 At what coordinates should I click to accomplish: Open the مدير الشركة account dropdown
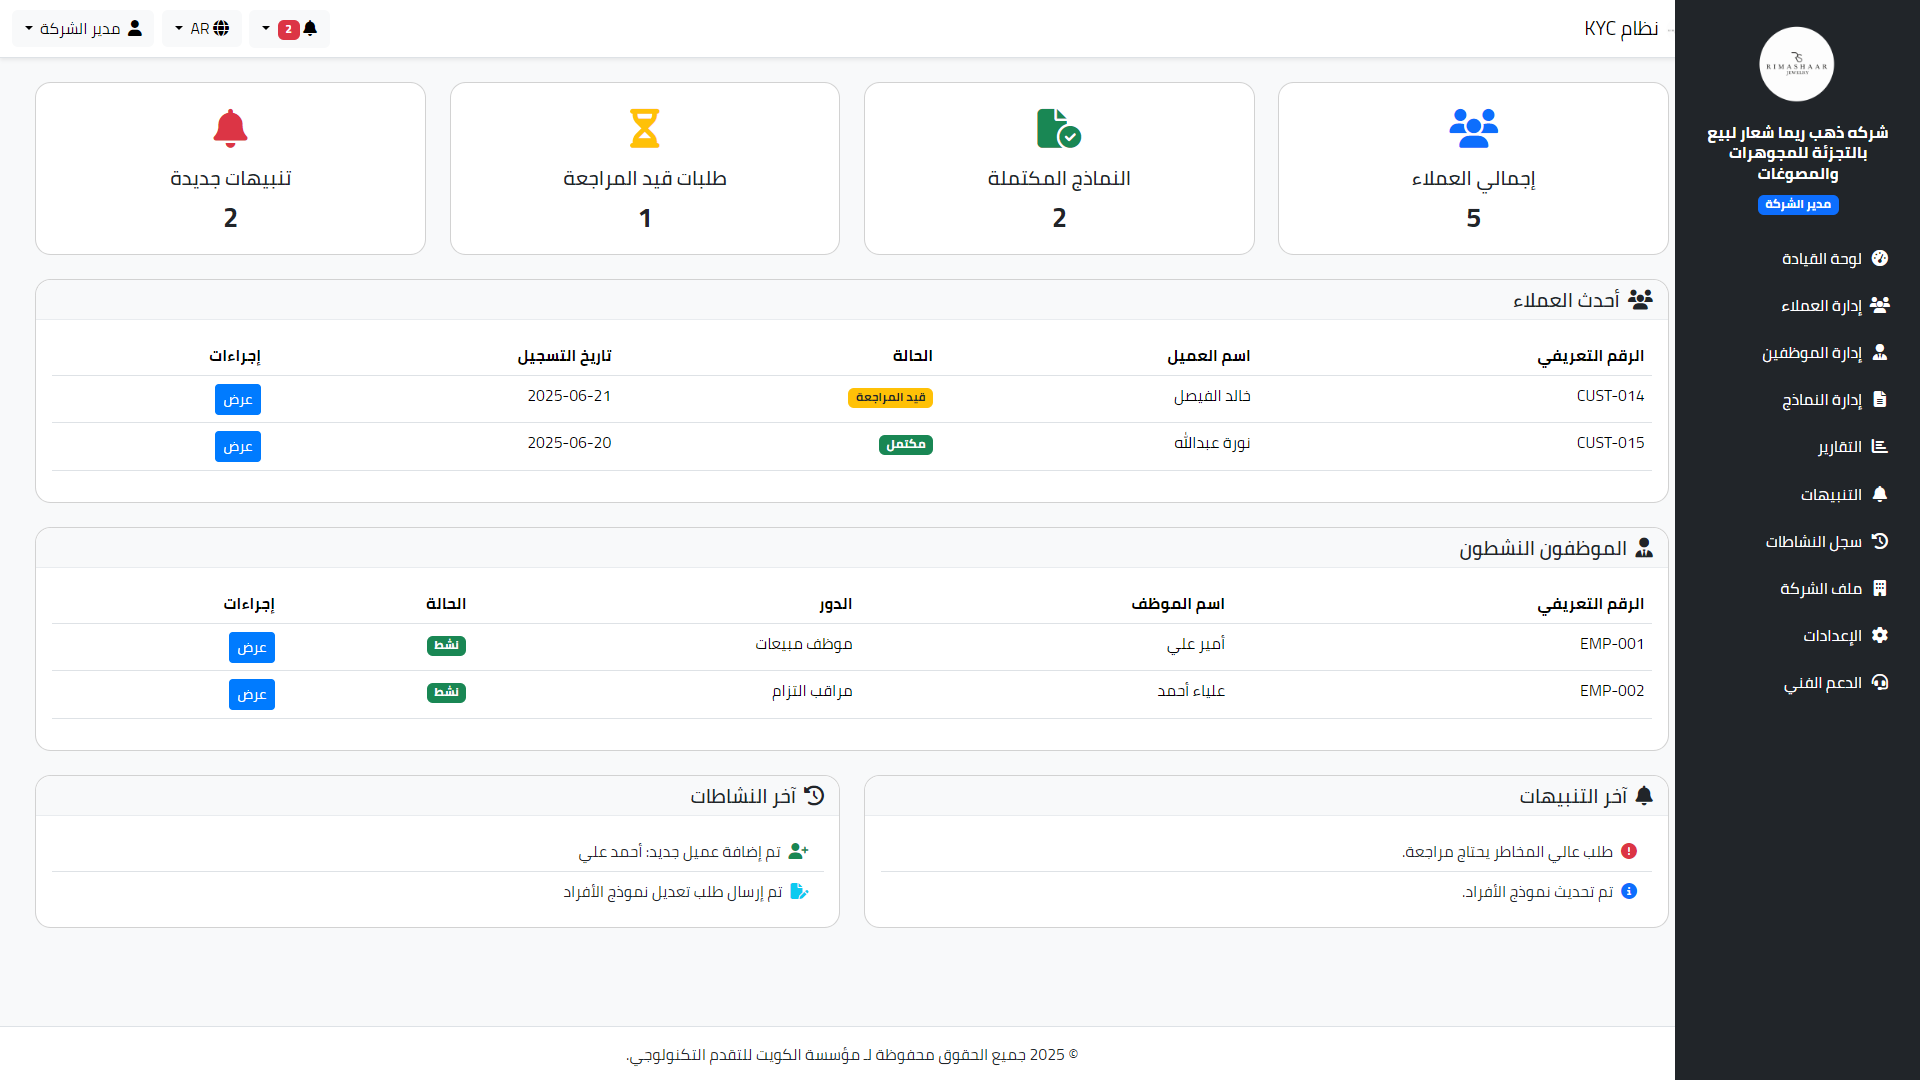click(x=83, y=29)
